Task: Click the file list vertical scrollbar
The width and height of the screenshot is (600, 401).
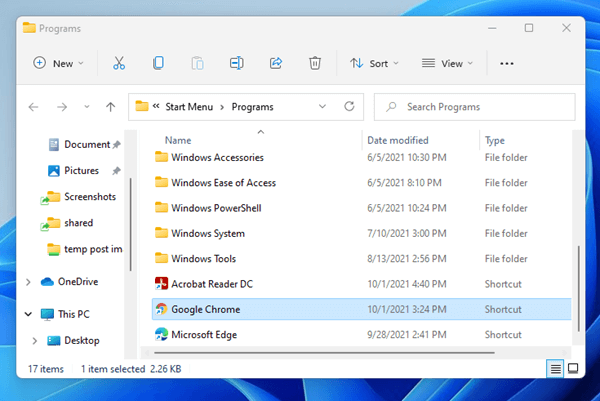Action: click(578, 289)
